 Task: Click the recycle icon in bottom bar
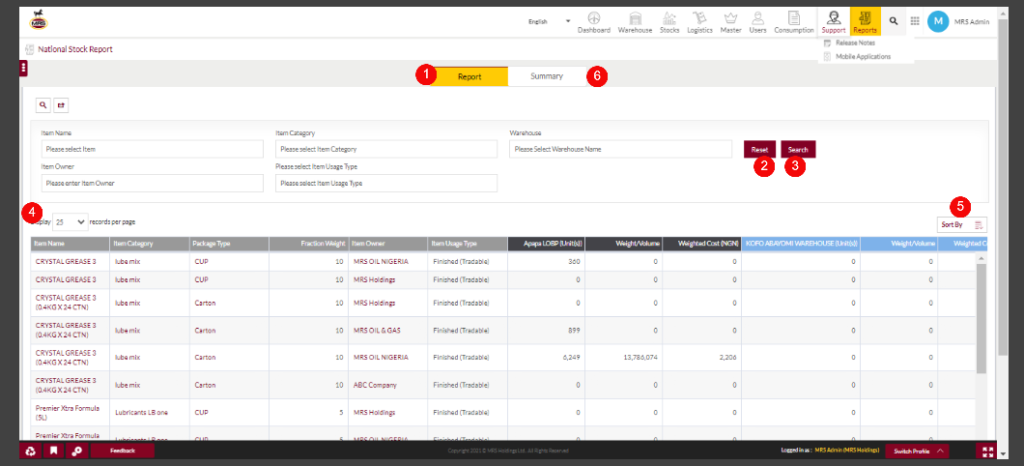(31, 450)
